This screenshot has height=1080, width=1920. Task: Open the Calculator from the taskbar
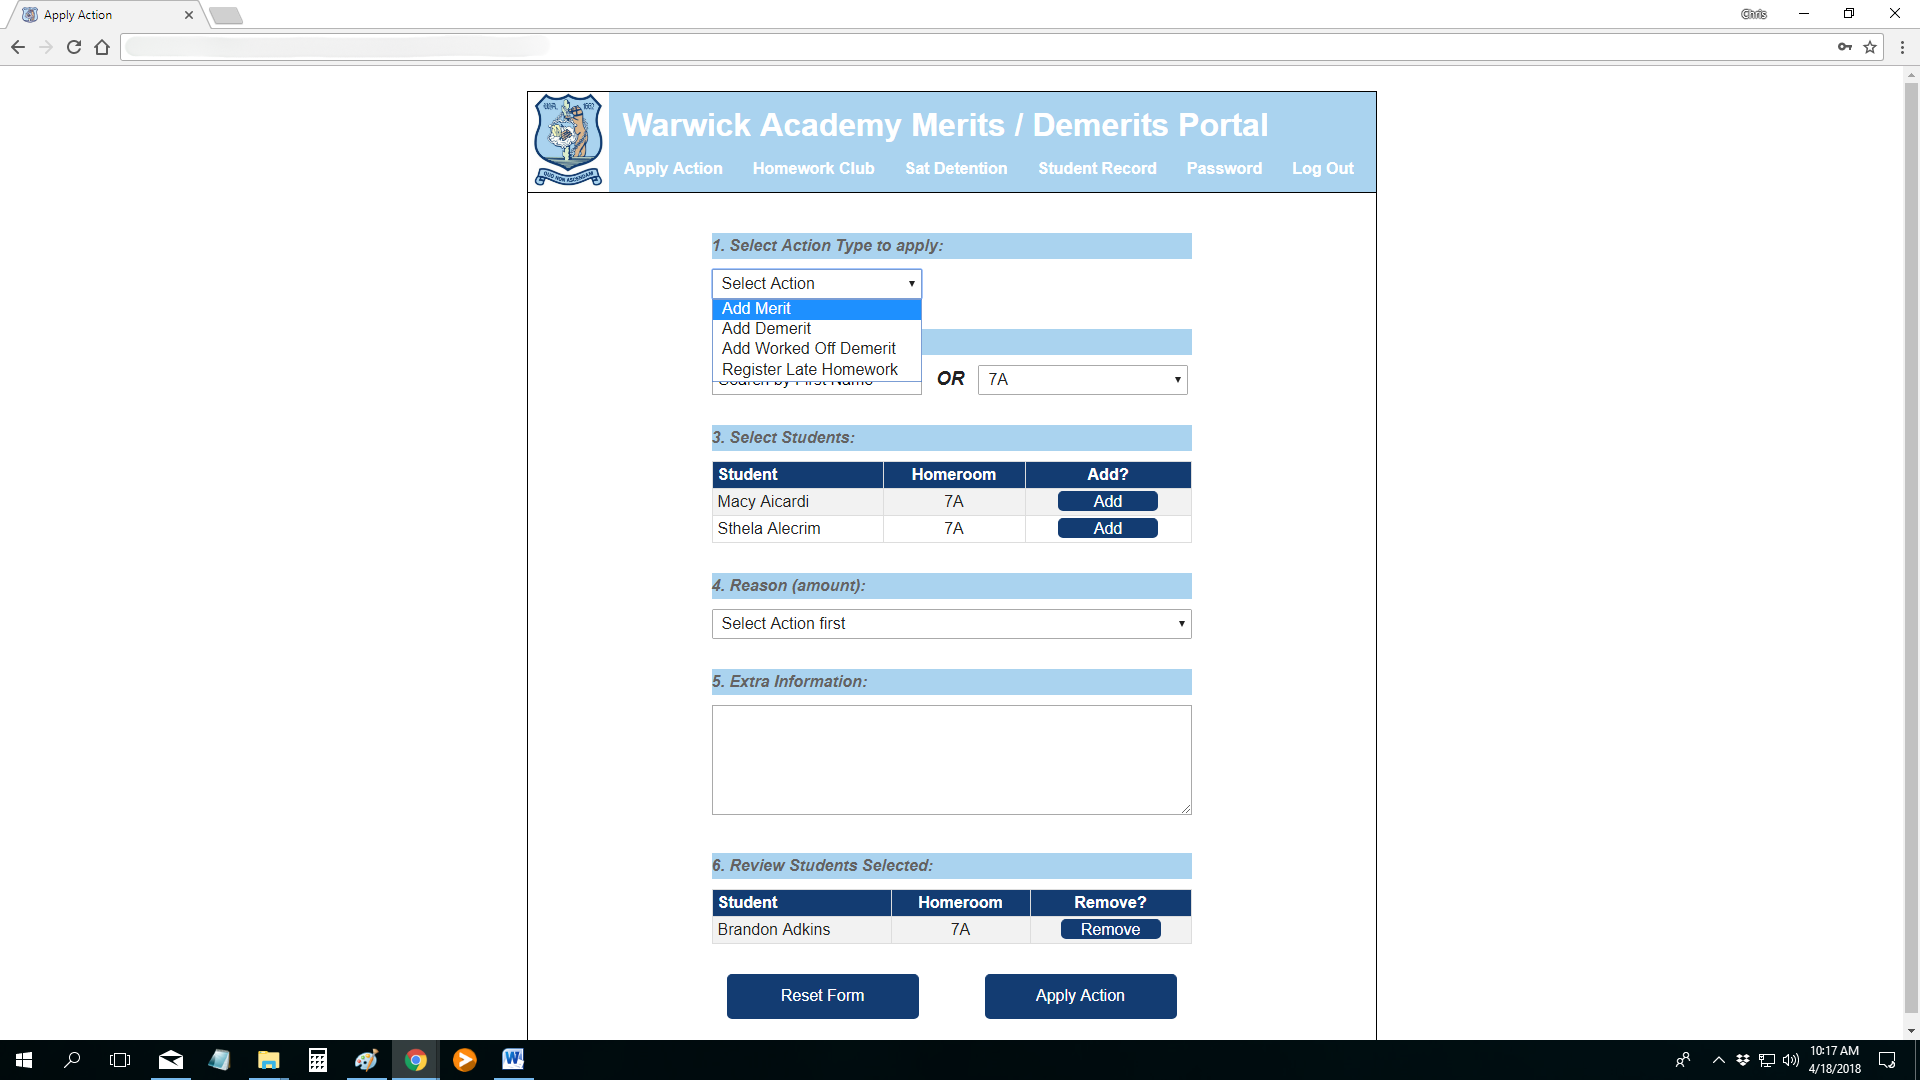[317, 1060]
